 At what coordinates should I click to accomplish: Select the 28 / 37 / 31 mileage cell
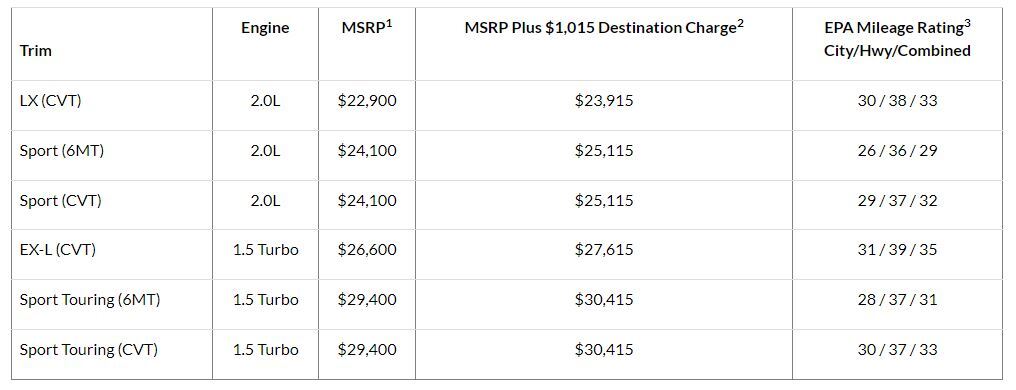pyautogui.click(x=897, y=300)
